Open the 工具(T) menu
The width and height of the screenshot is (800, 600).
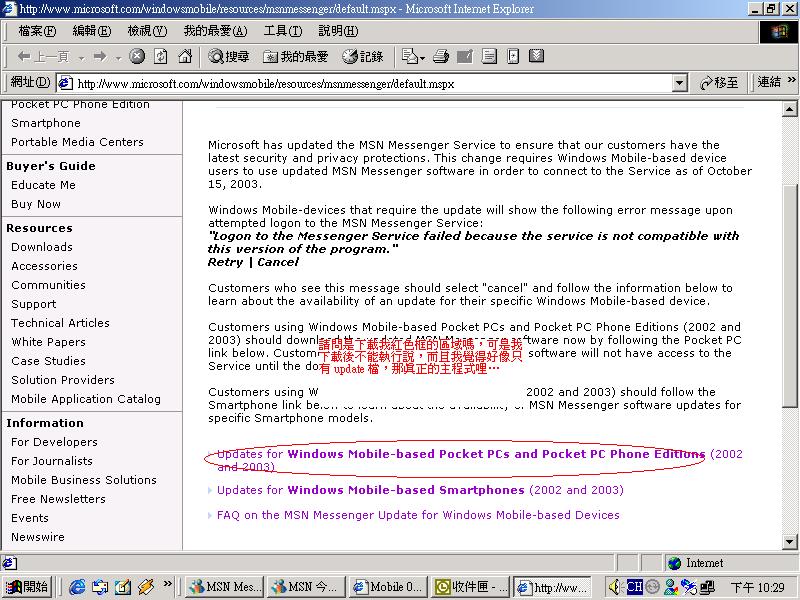[x=283, y=31]
